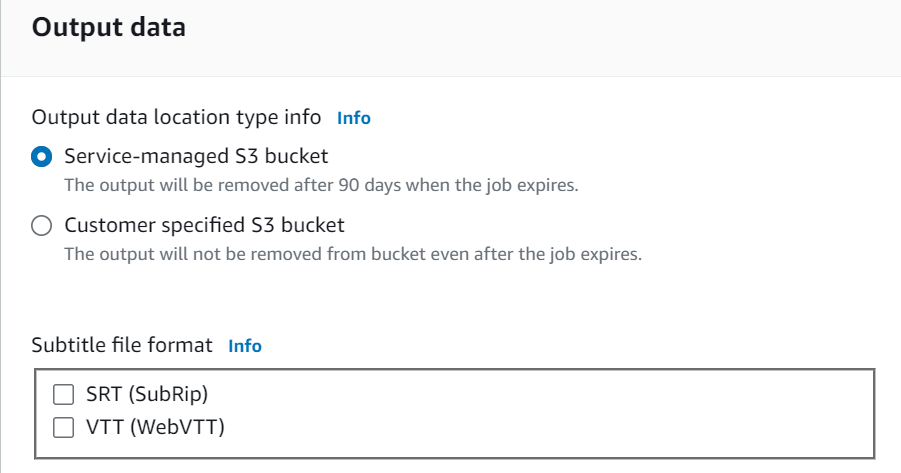Screen dimensions: 901x473
Task: Click the "Customer specified S3 bucket" label text
Action: point(204,225)
